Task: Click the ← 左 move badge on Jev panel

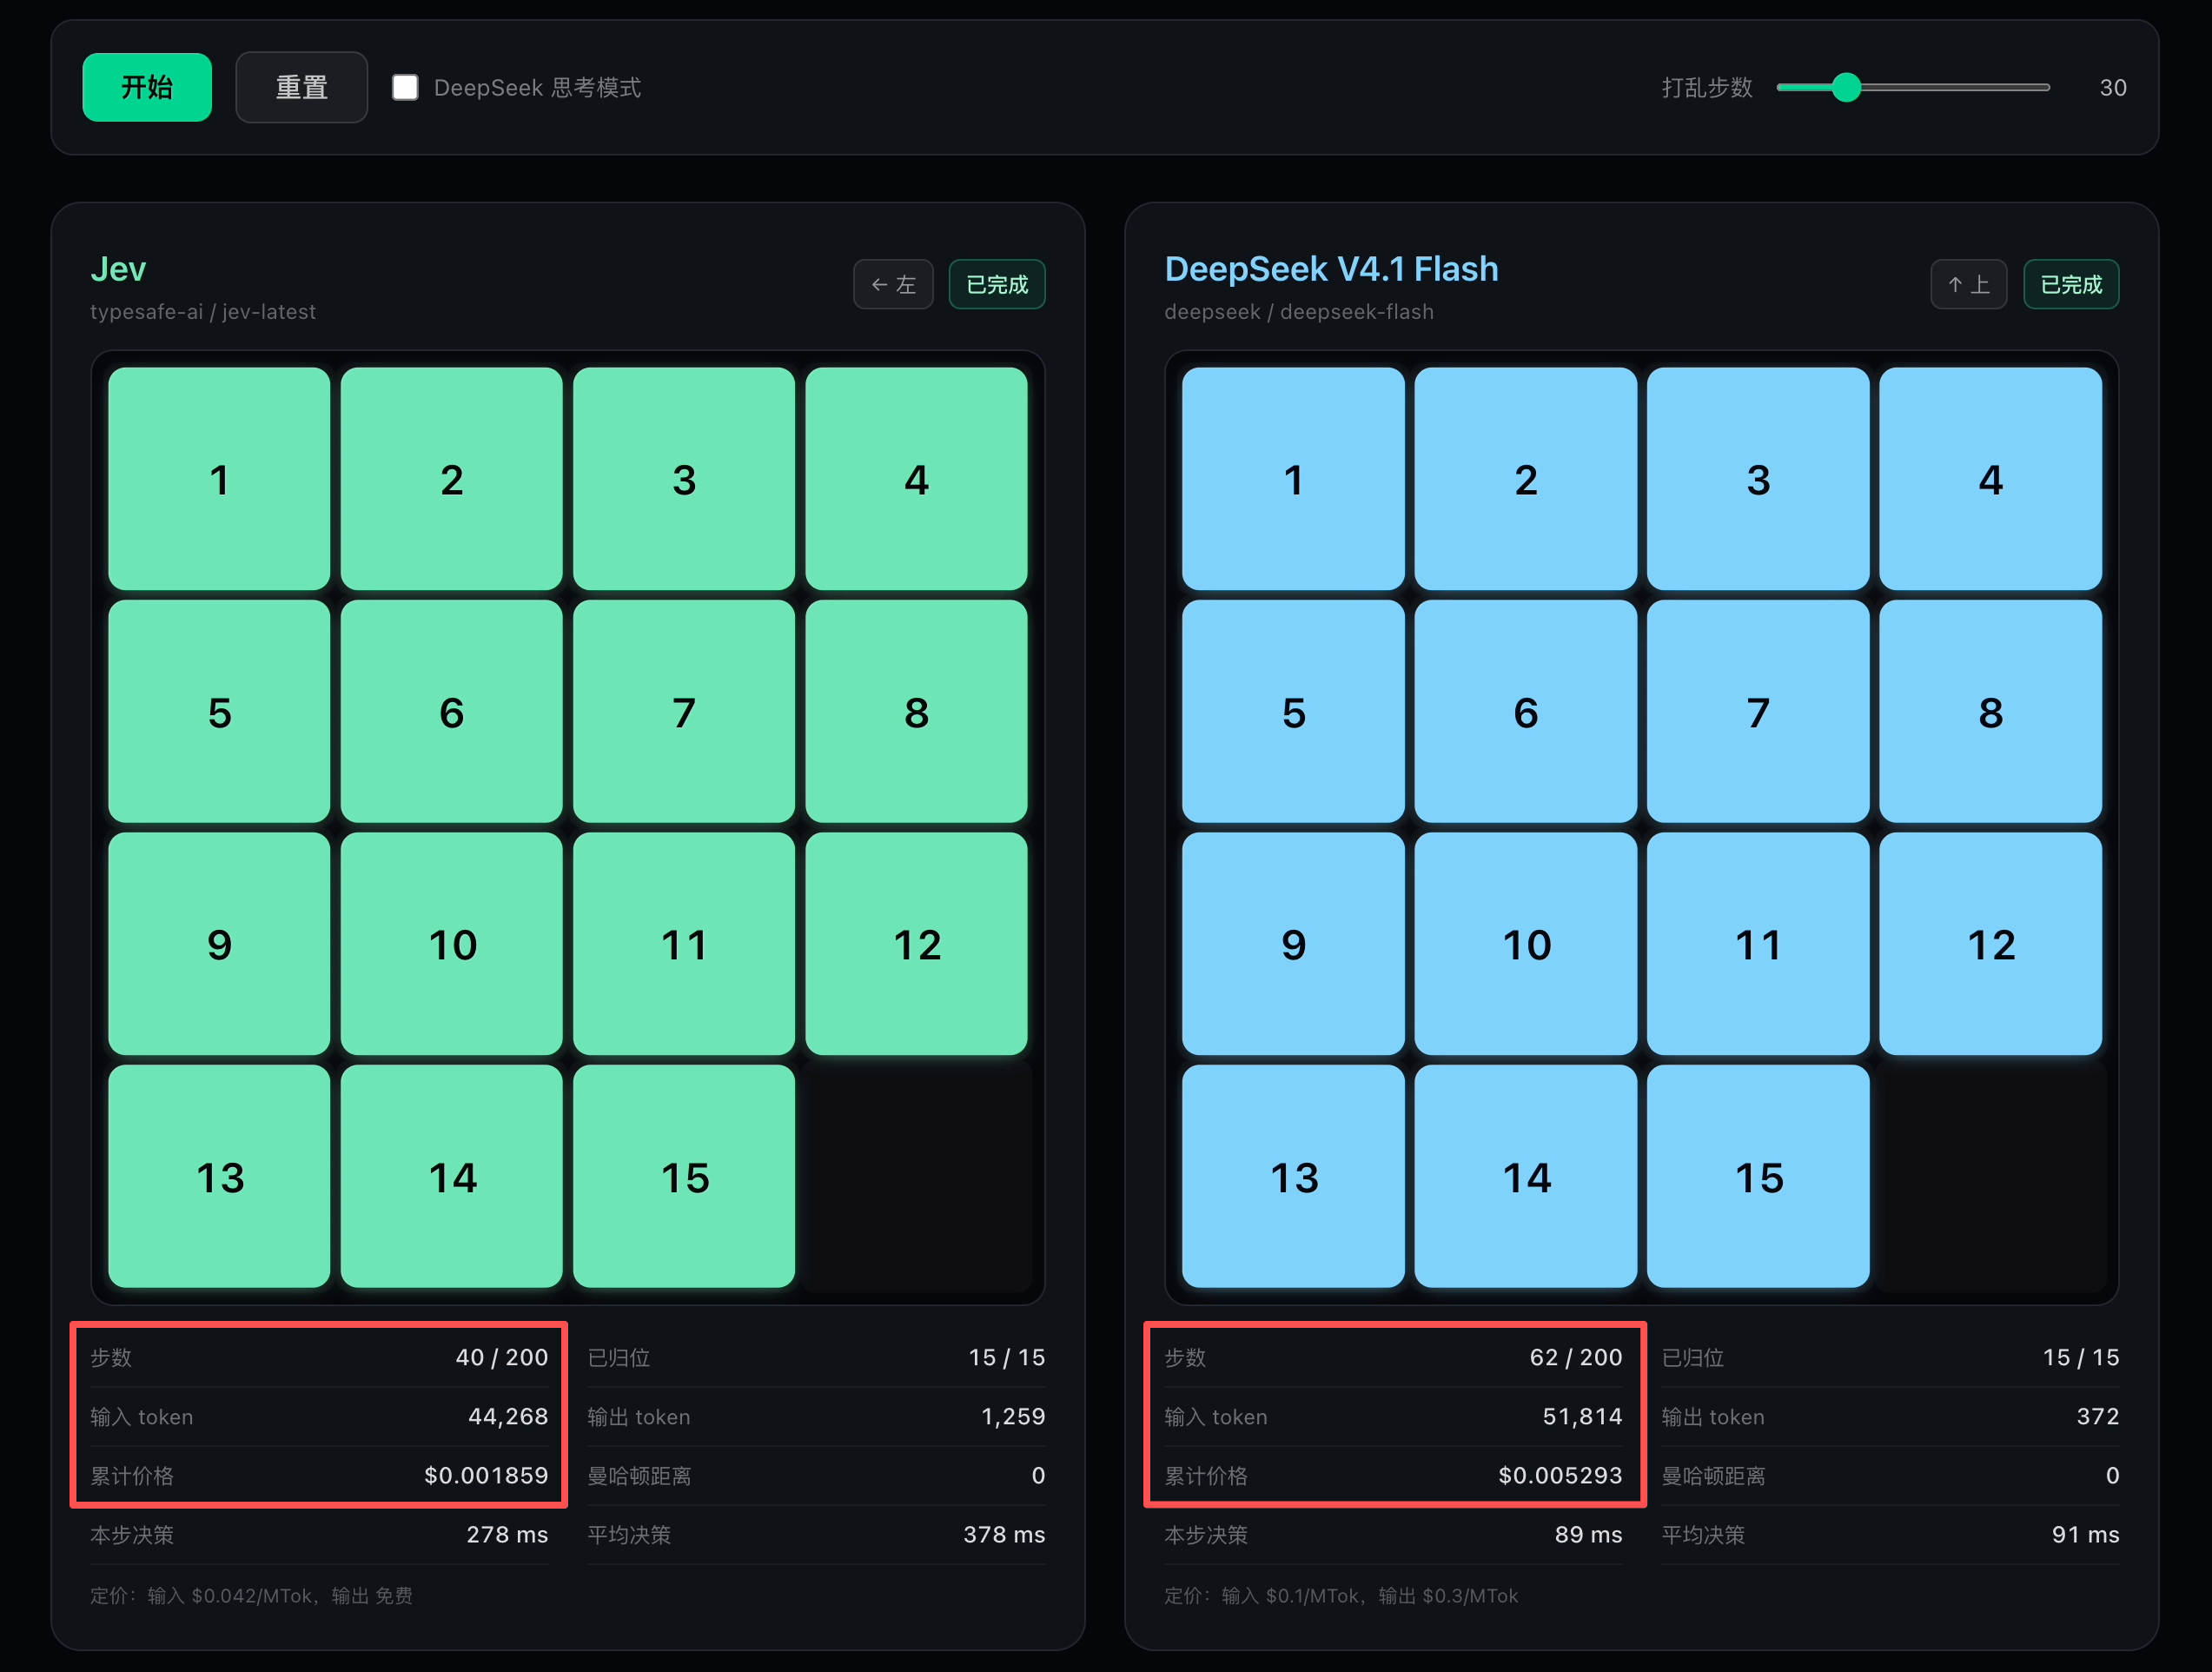Action: [893, 284]
